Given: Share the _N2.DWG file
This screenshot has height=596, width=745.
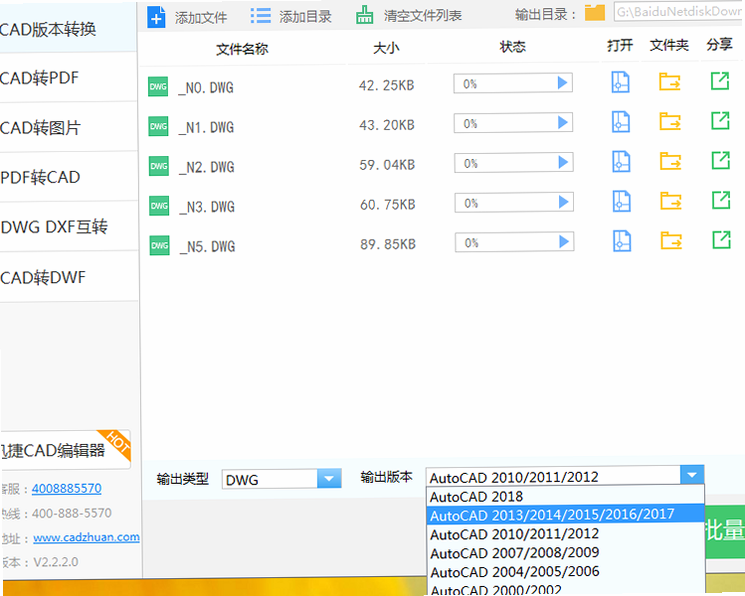Looking at the screenshot, I should pyautogui.click(x=721, y=161).
